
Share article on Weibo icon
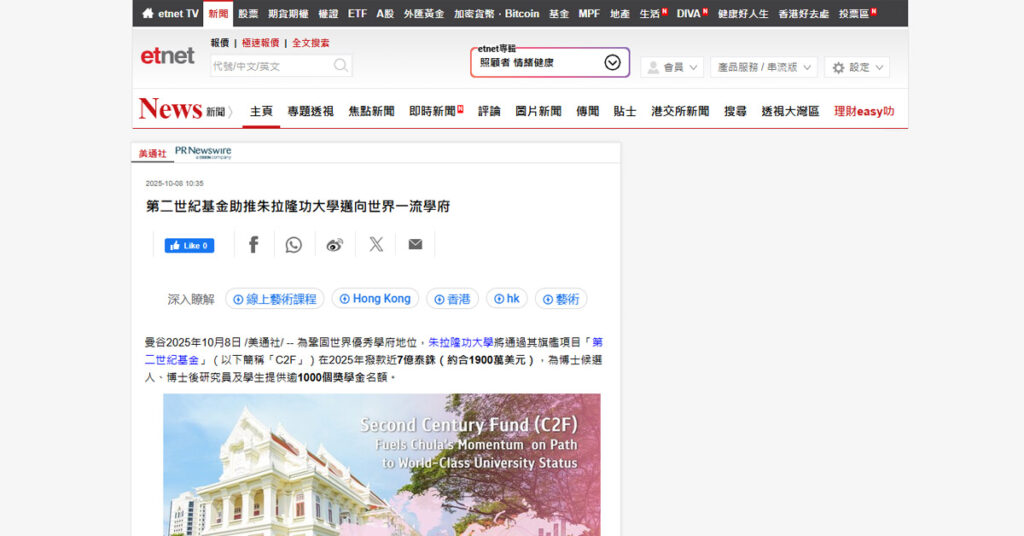[x=335, y=245]
